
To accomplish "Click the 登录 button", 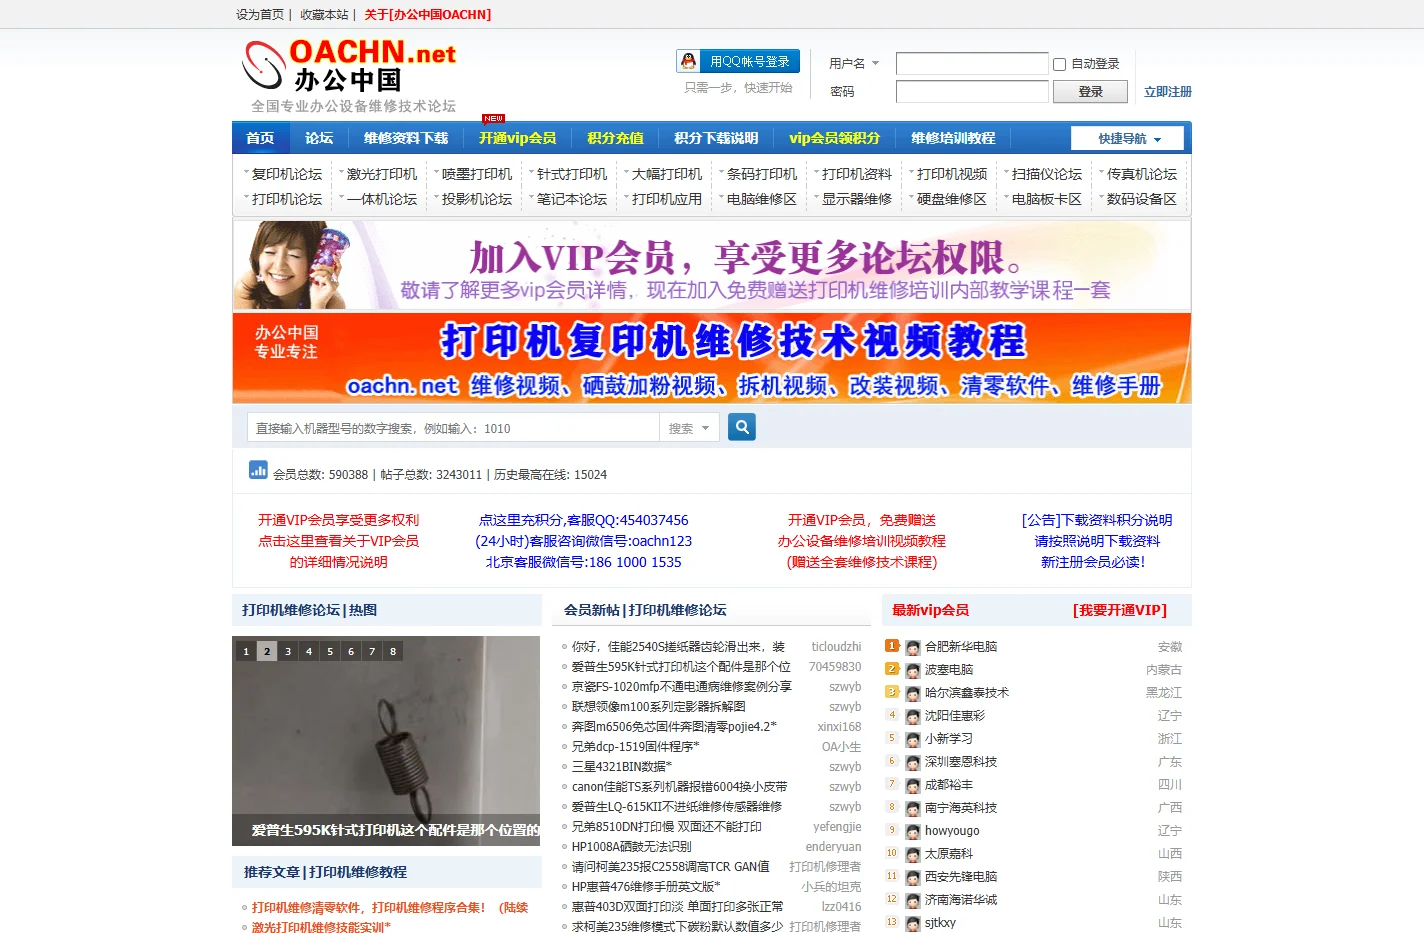I will [x=1090, y=91].
